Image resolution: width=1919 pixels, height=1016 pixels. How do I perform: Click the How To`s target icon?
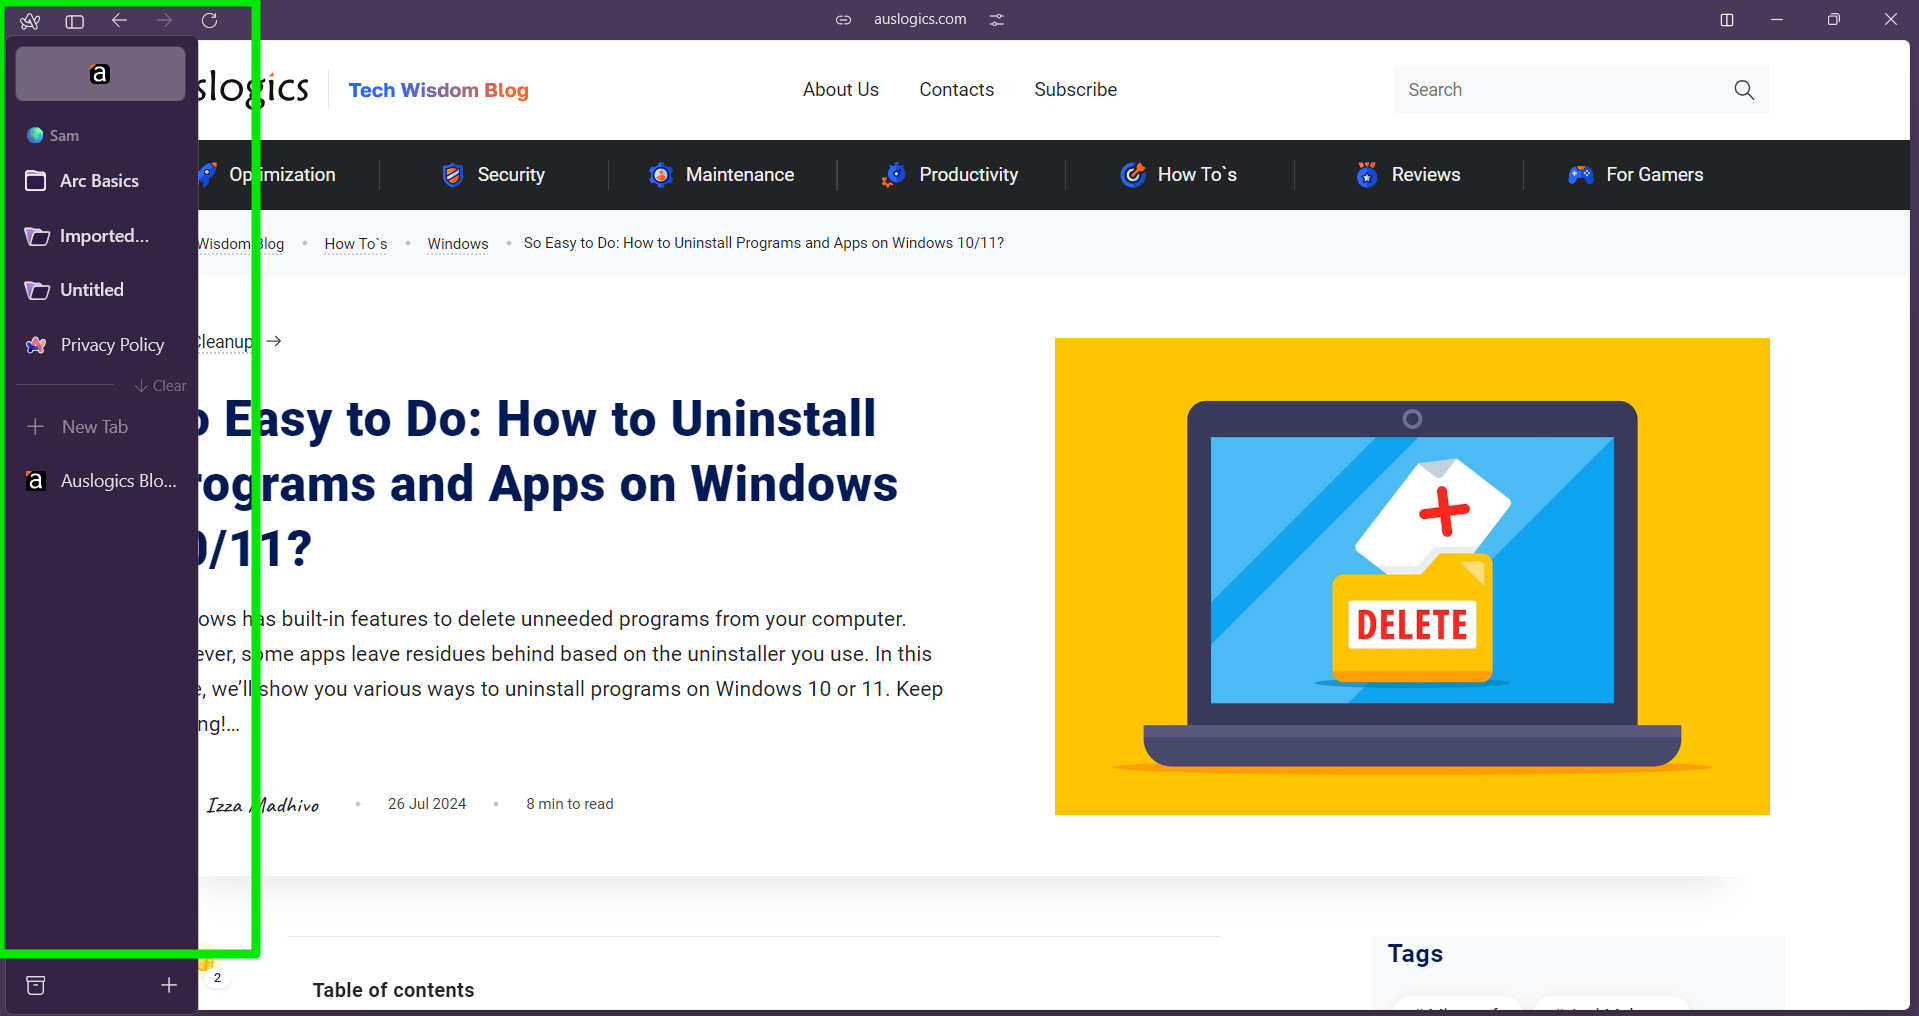[1133, 175]
